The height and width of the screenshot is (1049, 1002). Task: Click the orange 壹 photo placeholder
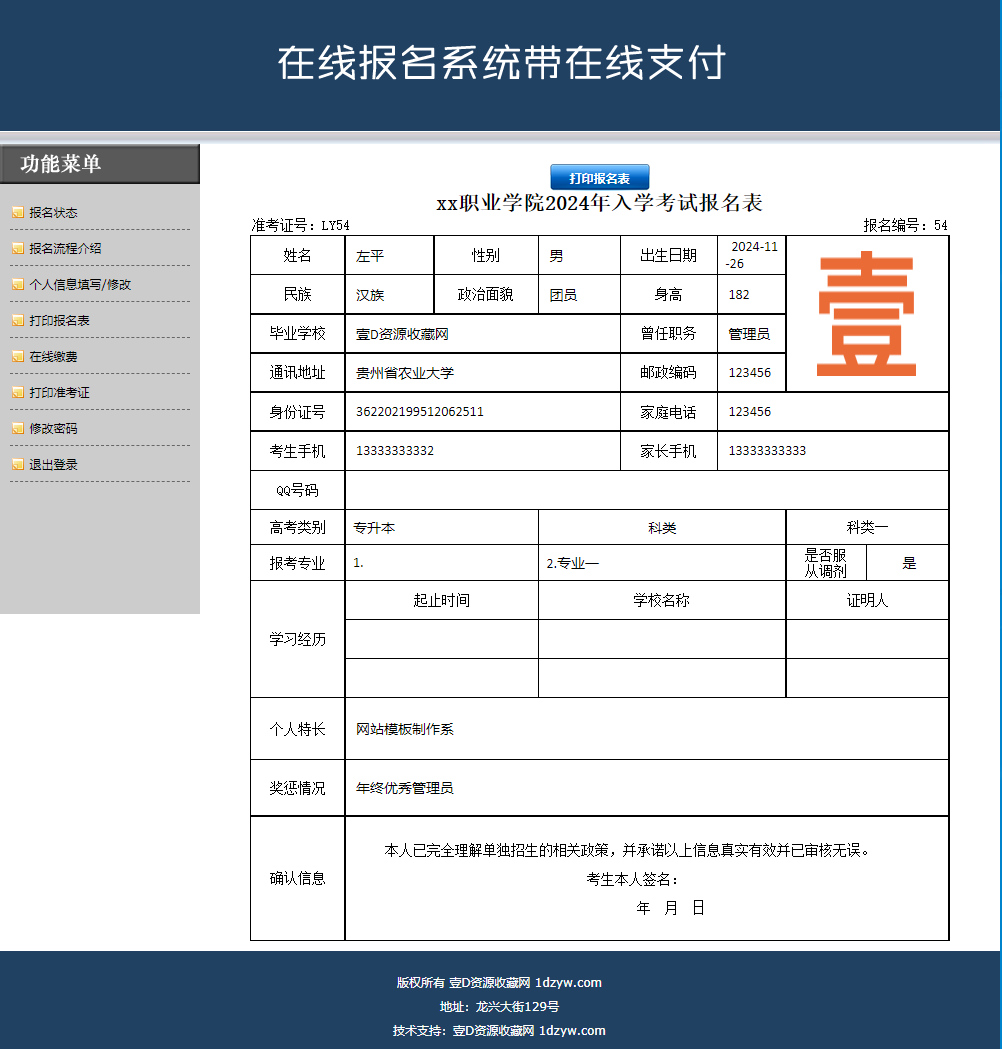pyautogui.click(x=866, y=314)
